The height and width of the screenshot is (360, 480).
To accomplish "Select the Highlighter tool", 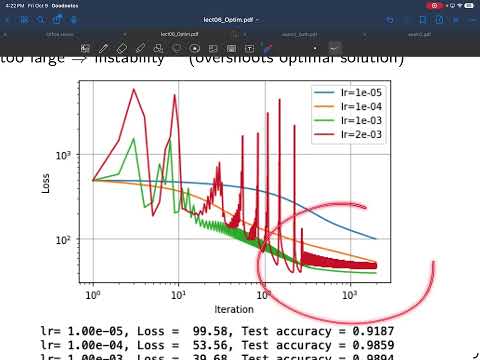I will click(140, 49).
